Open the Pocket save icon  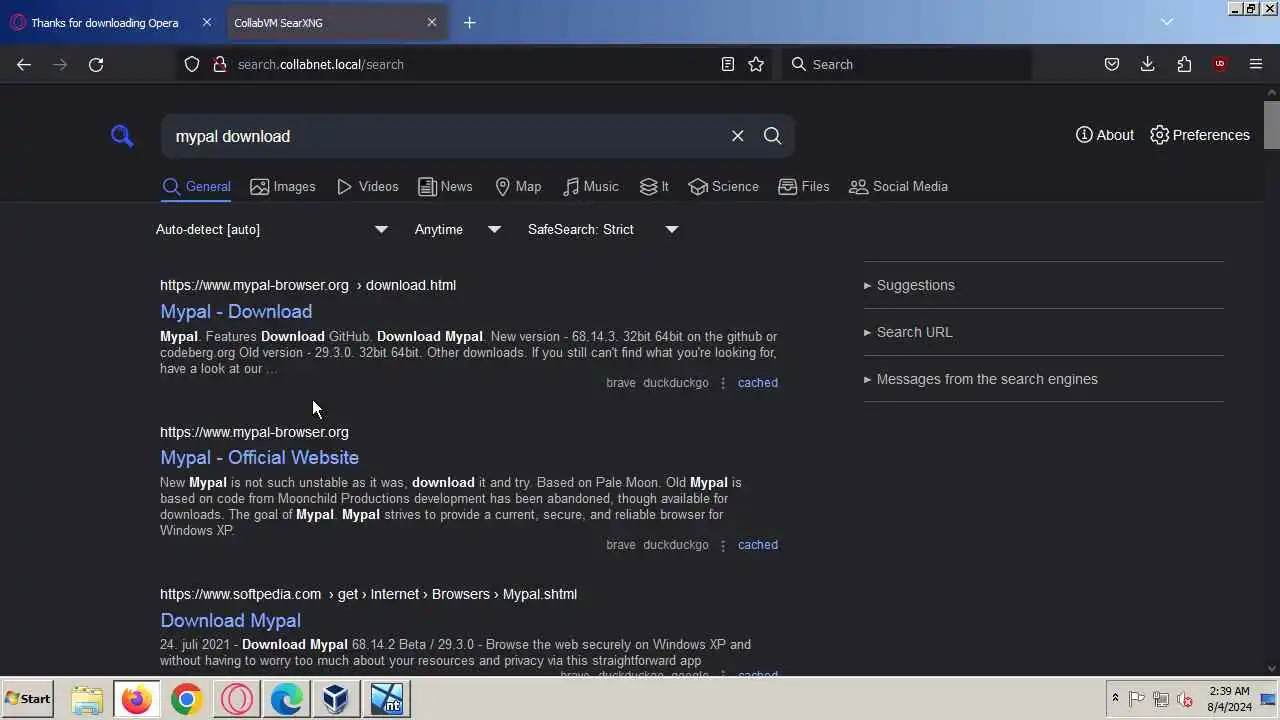pos(1112,64)
